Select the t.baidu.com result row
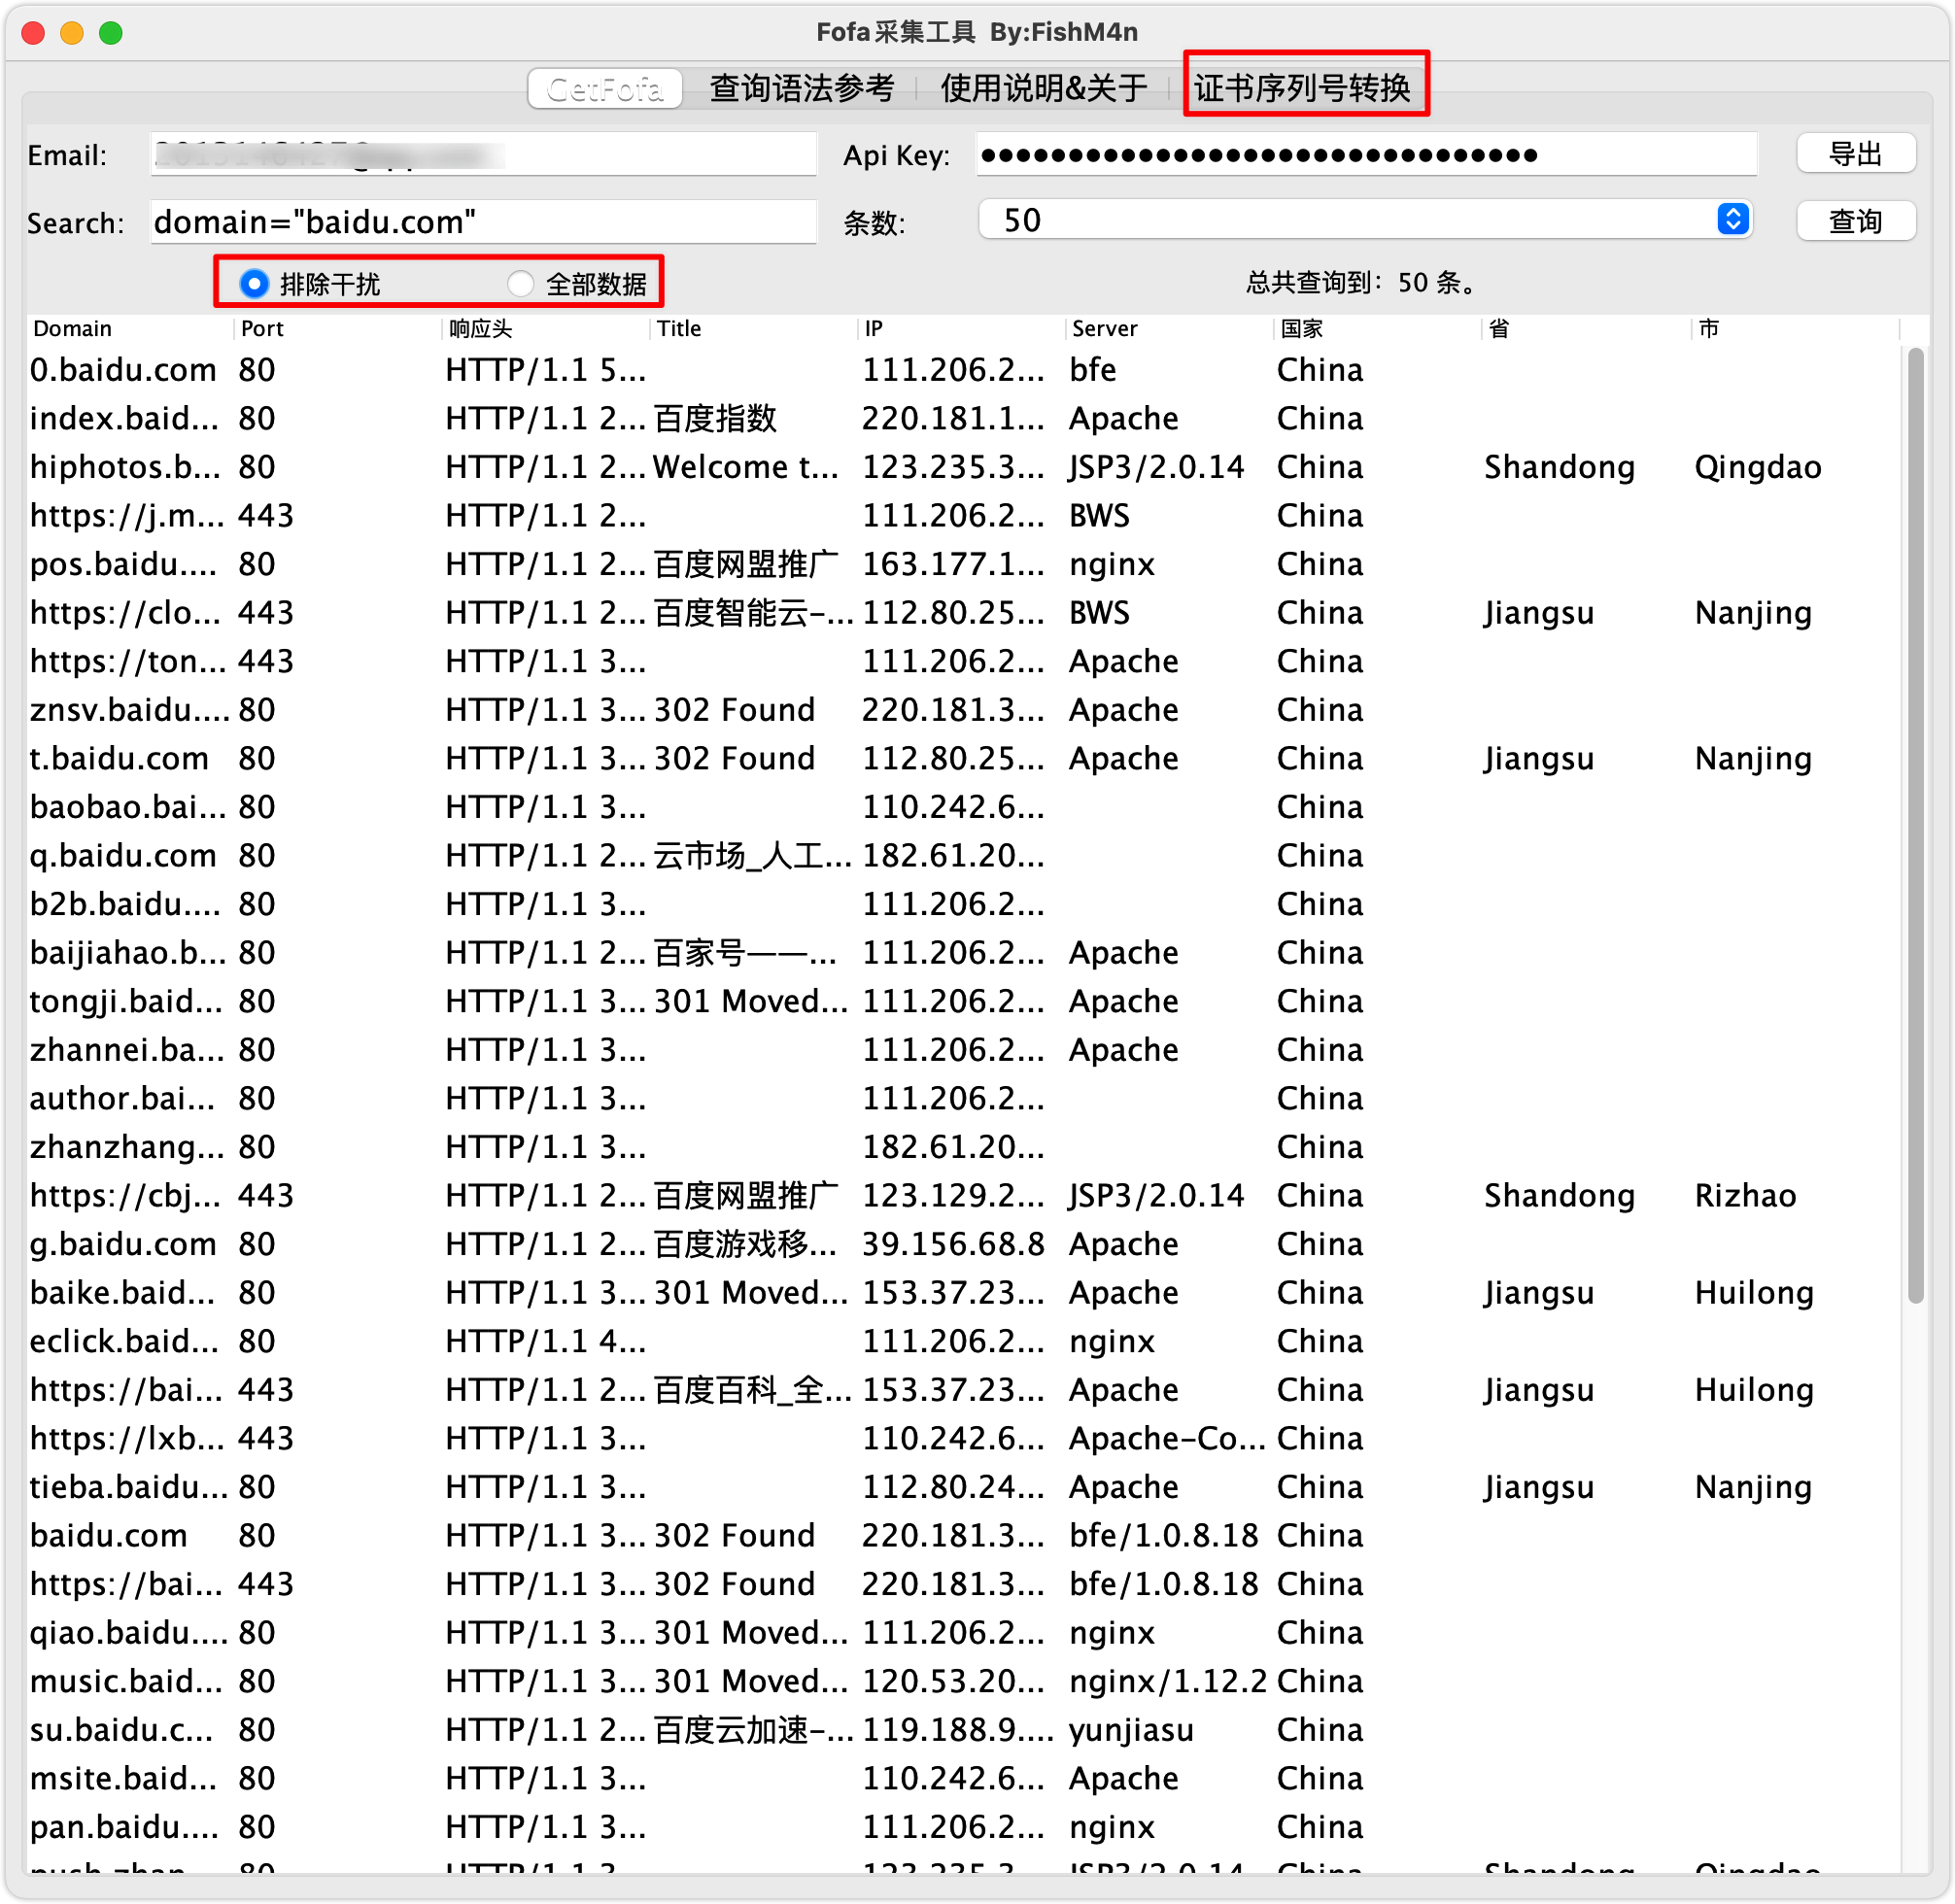The width and height of the screenshot is (1955, 1904). [119, 758]
